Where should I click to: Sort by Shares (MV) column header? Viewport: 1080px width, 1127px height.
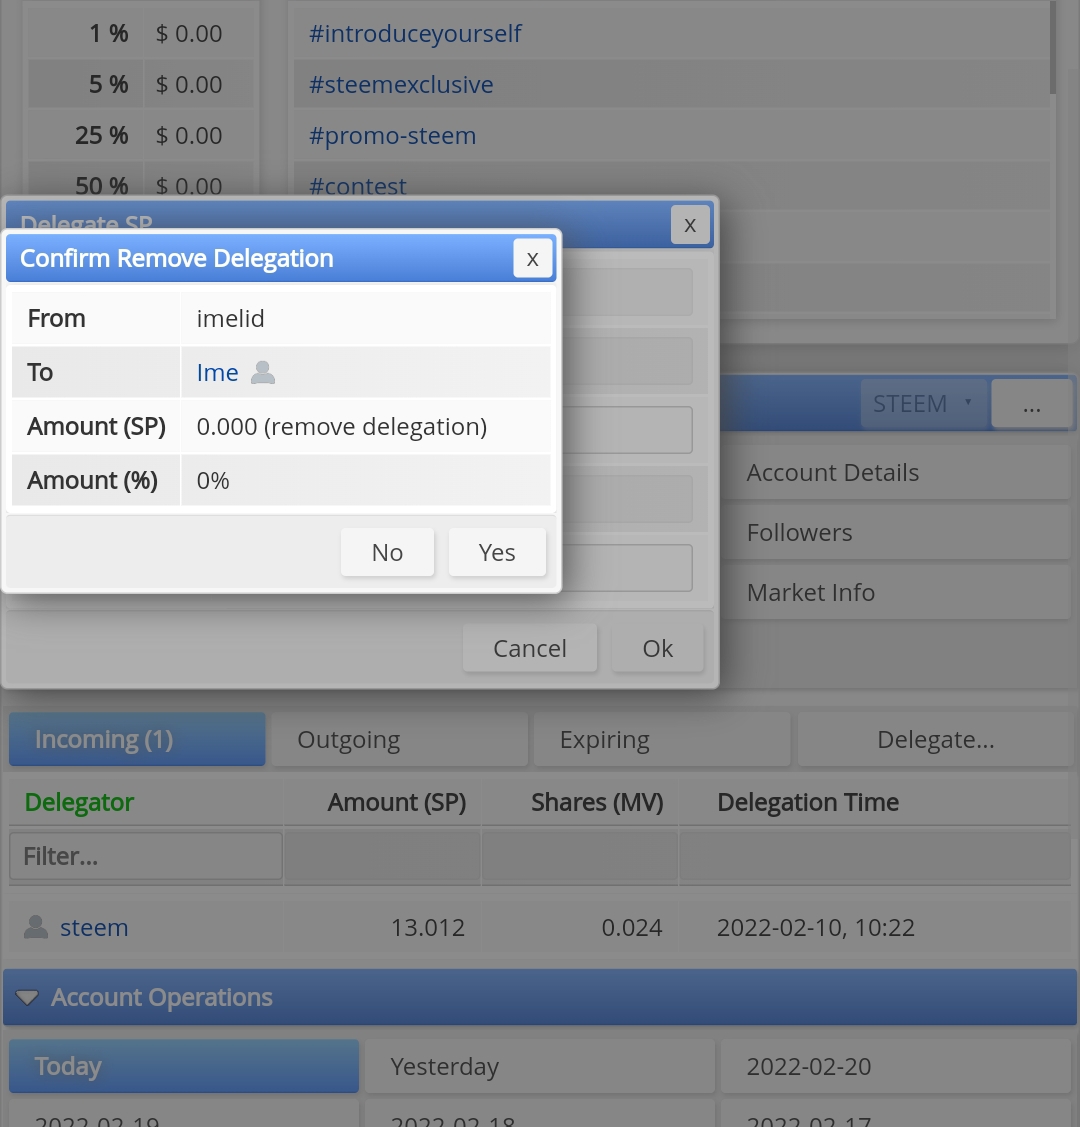pos(596,802)
